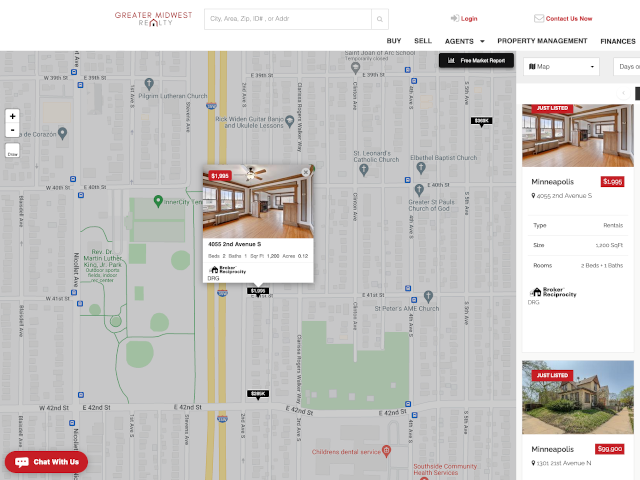Viewport: 640px width, 480px height.
Task: Zoom out the map with minus button
Action: 13,130
